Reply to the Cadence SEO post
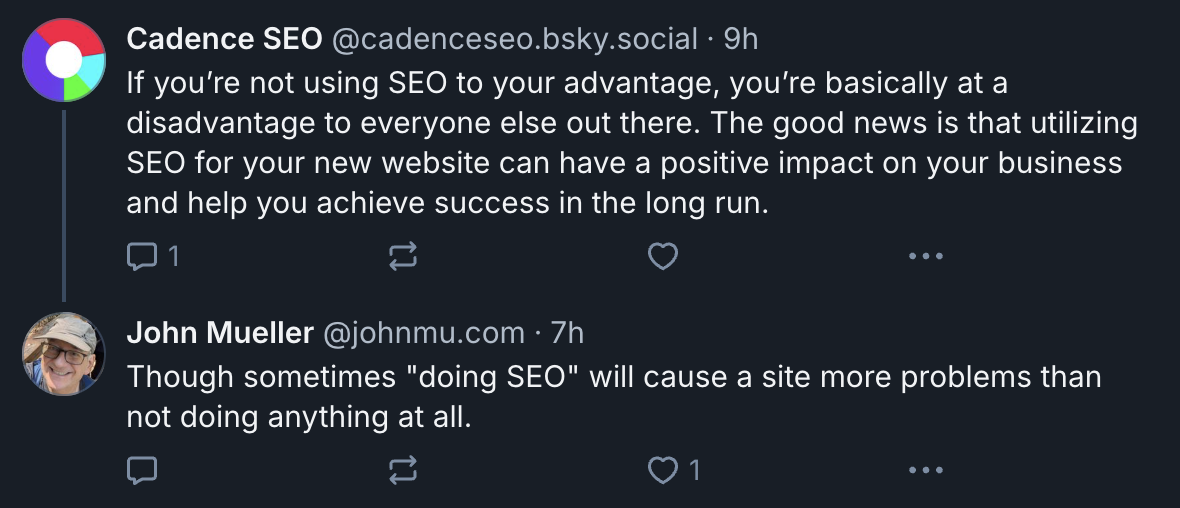The height and width of the screenshot is (508, 1180). tap(142, 258)
